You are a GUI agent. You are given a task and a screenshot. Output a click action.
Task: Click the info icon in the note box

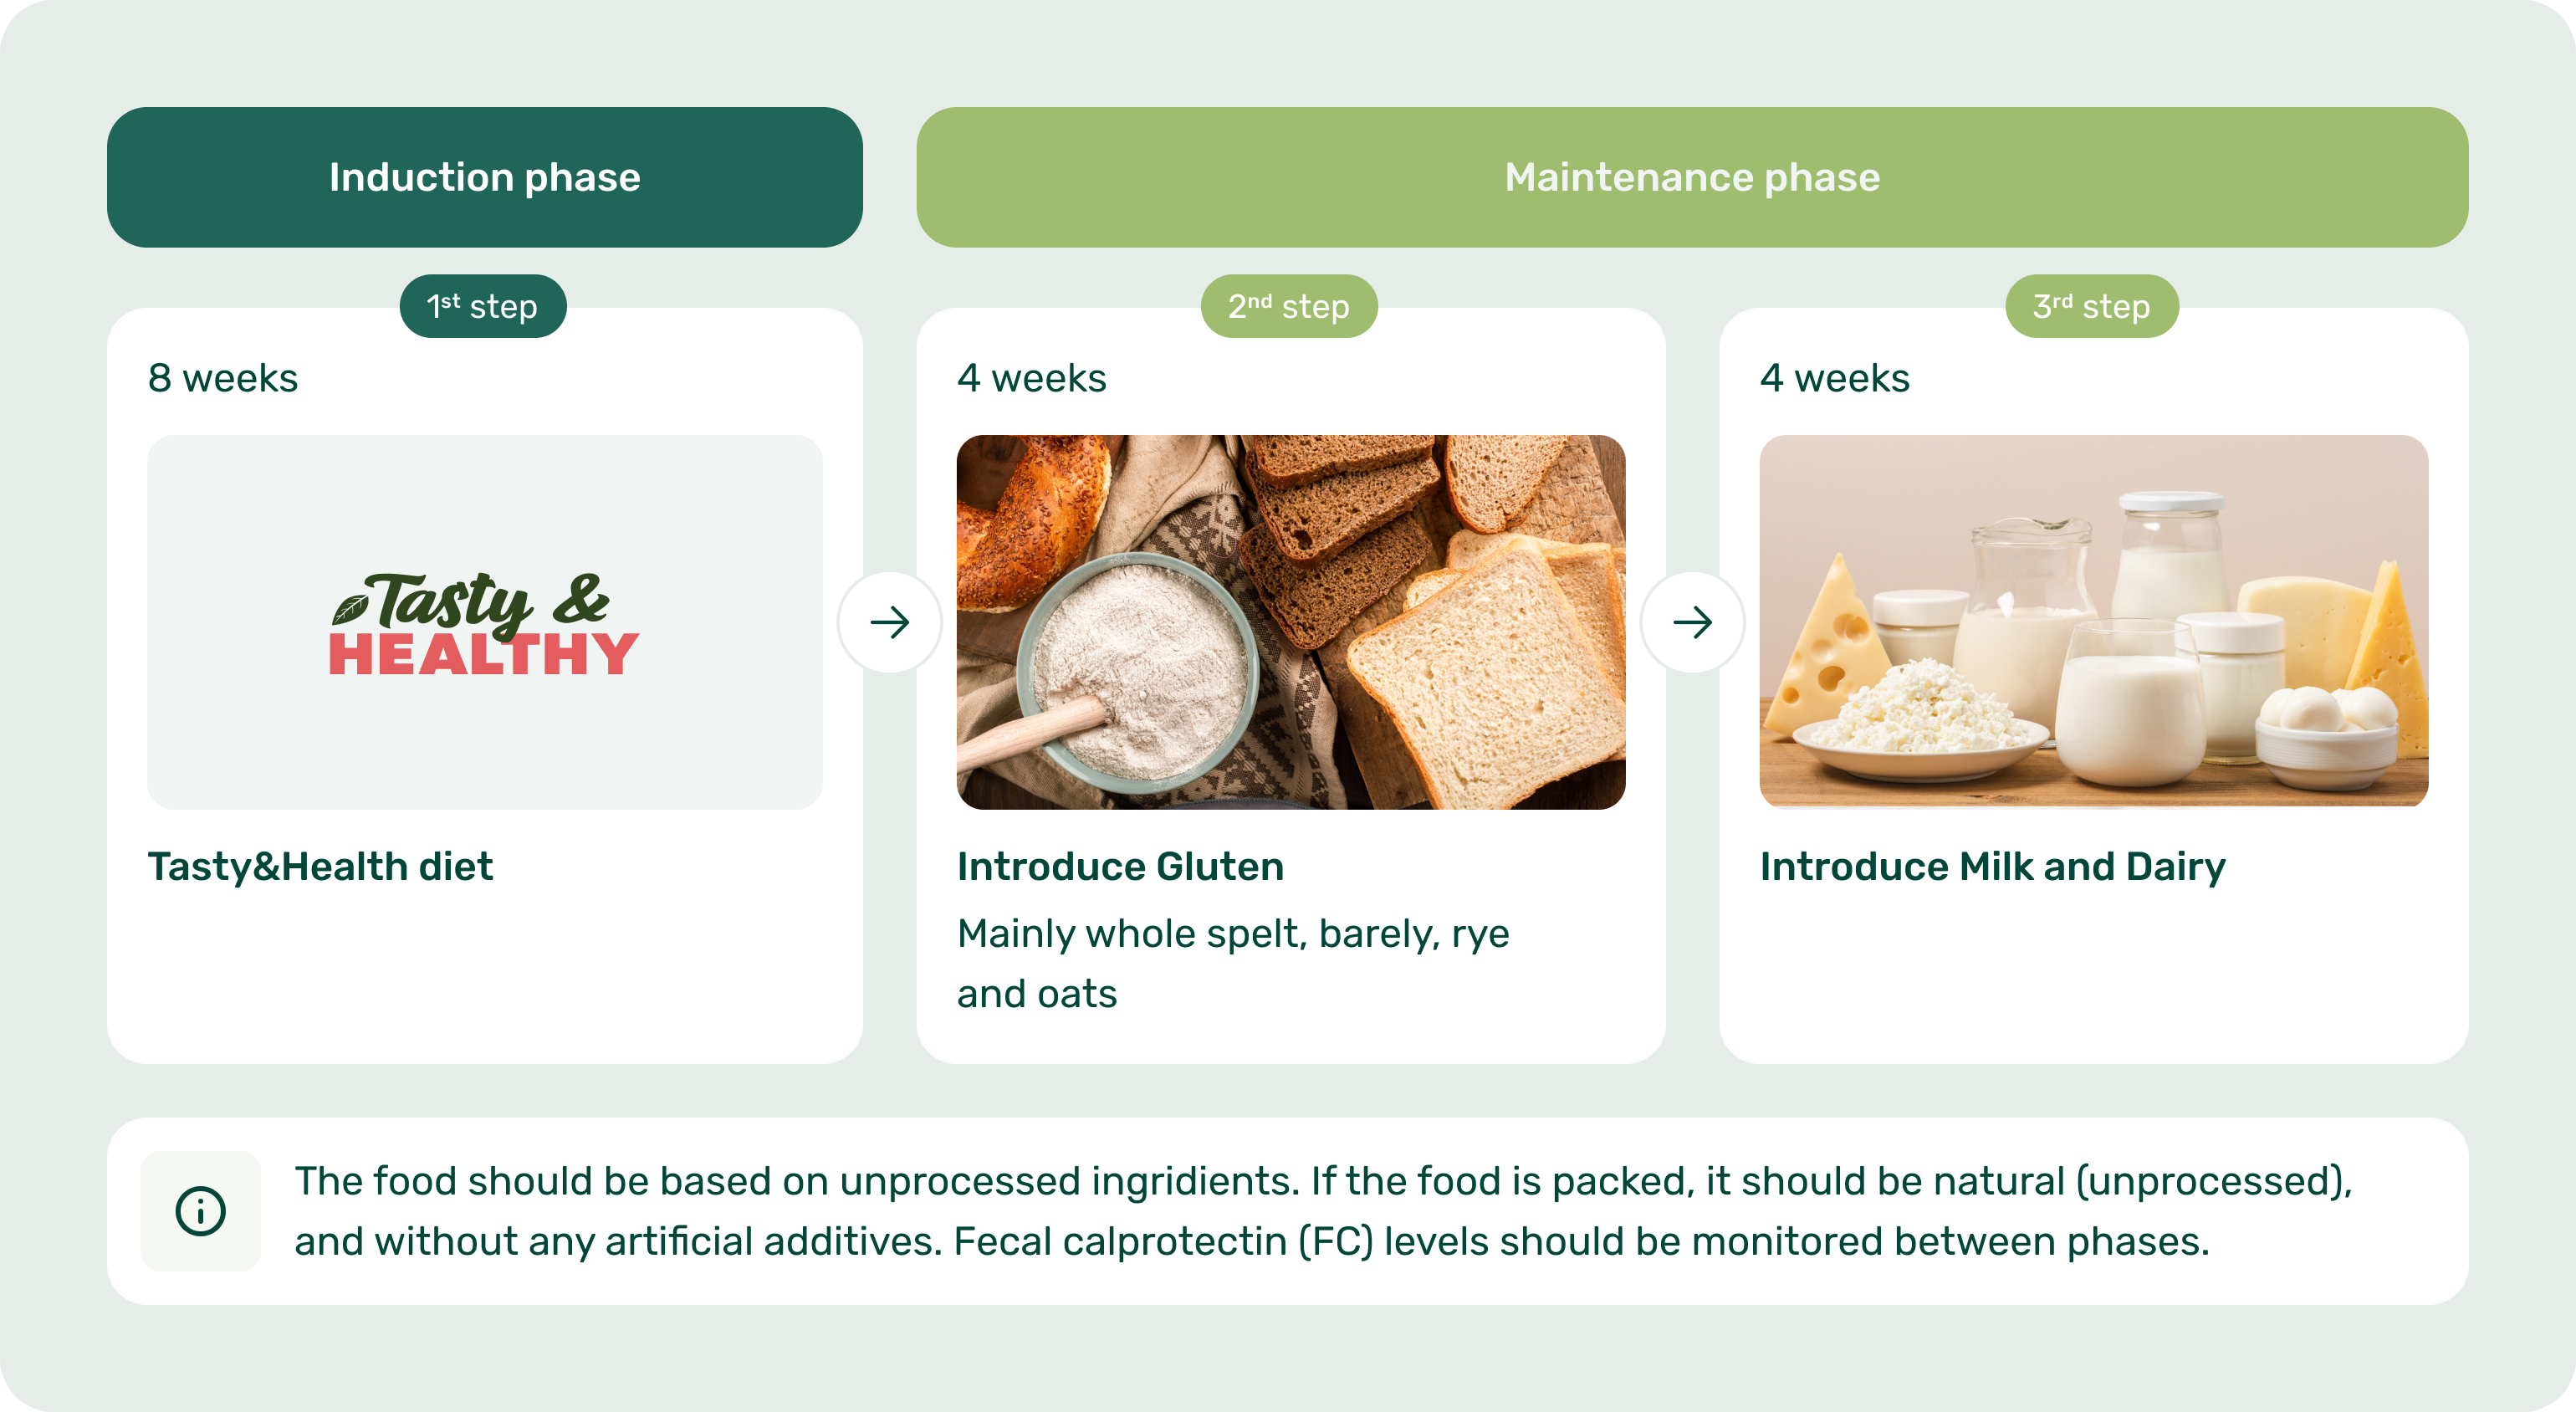pos(200,1211)
